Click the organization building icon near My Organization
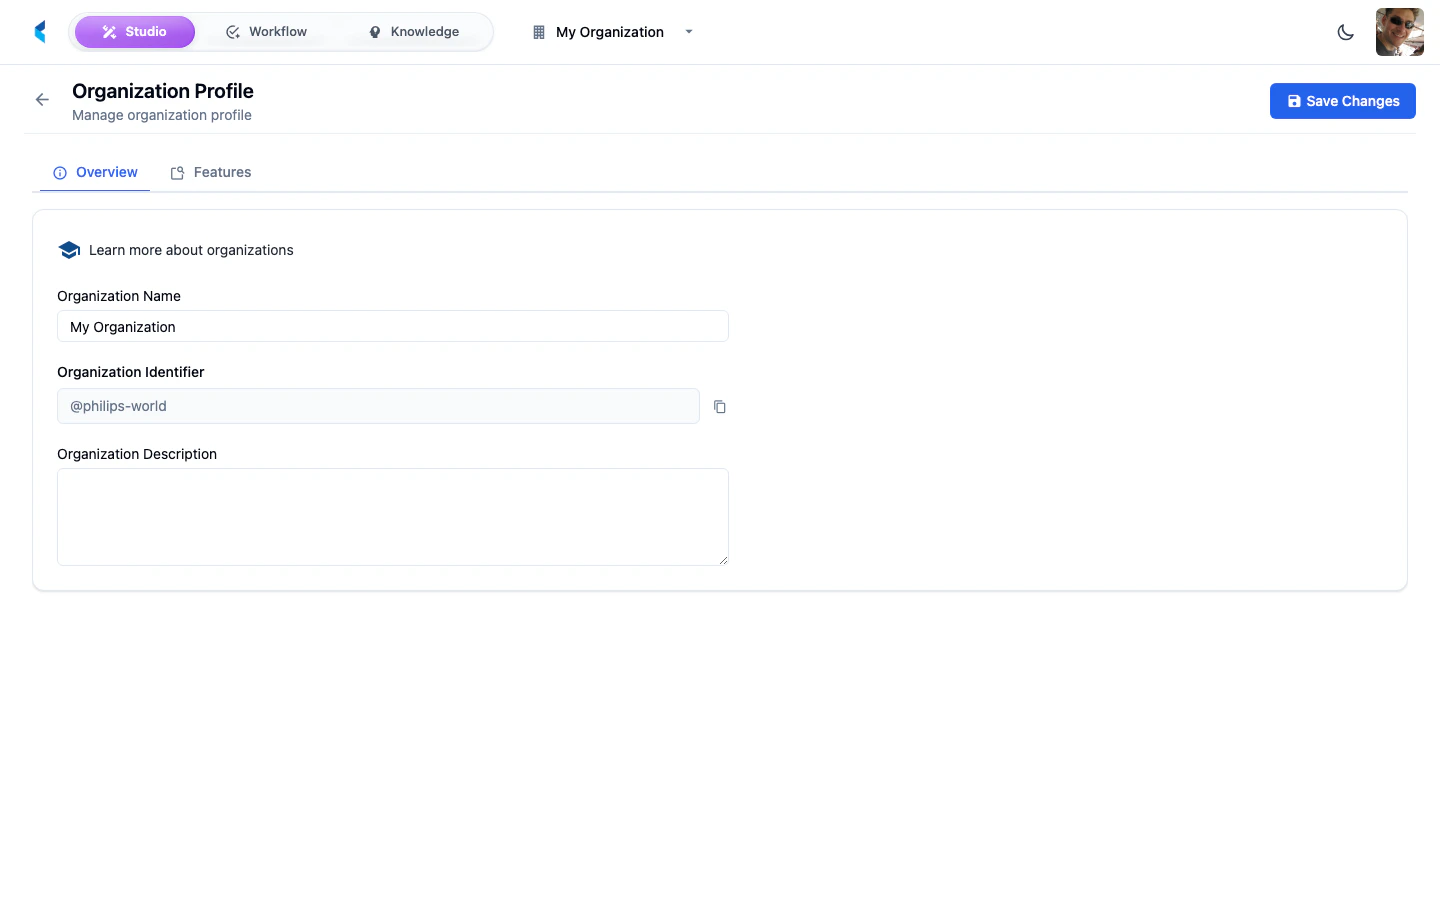Screen dimensions: 1440x900 pyautogui.click(x=538, y=32)
